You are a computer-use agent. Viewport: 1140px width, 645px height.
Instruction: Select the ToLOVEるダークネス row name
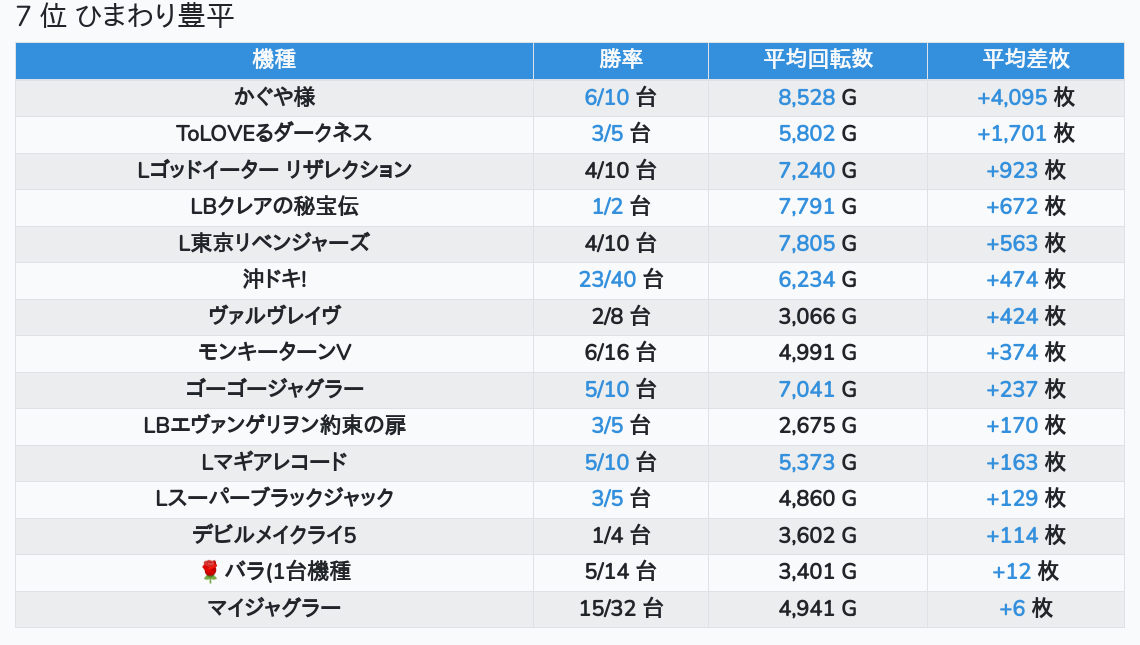coord(274,133)
